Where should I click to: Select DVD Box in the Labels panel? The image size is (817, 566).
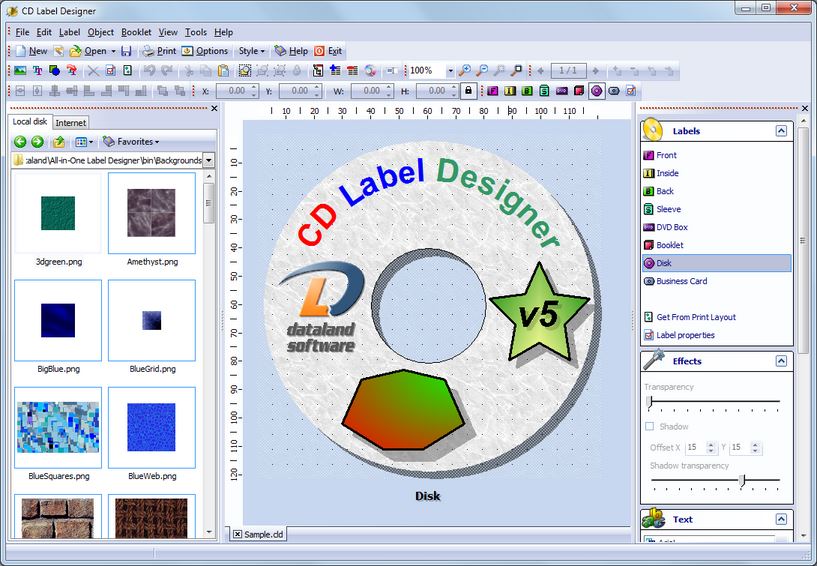coord(672,227)
